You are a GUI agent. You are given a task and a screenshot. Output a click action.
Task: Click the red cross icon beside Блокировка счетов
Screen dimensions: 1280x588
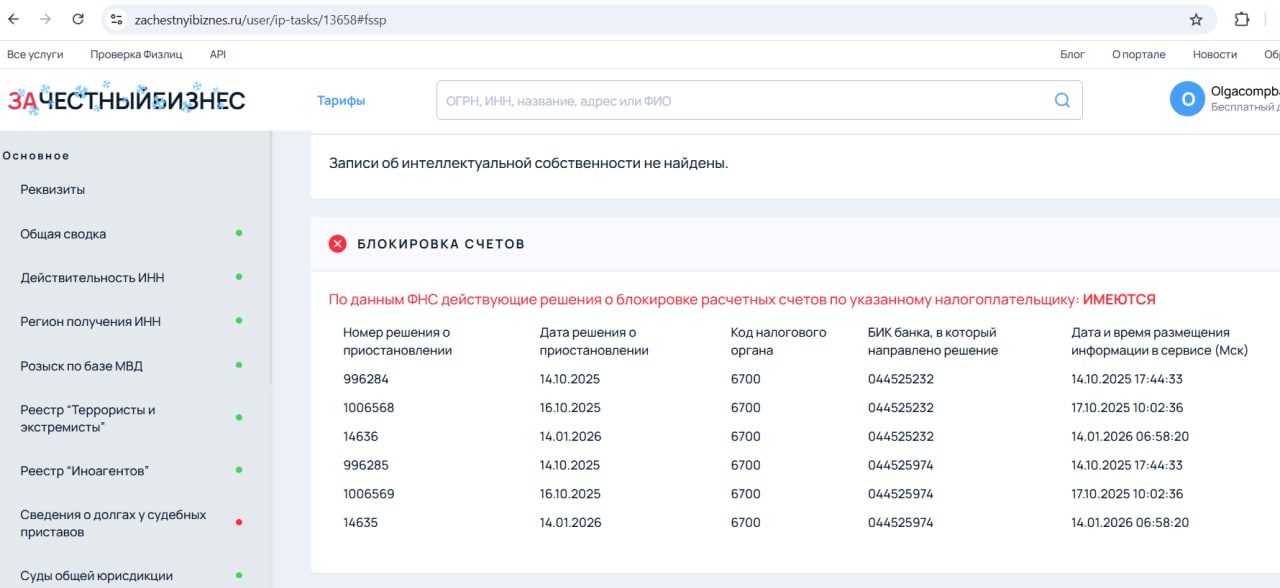[x=338, y=244]
